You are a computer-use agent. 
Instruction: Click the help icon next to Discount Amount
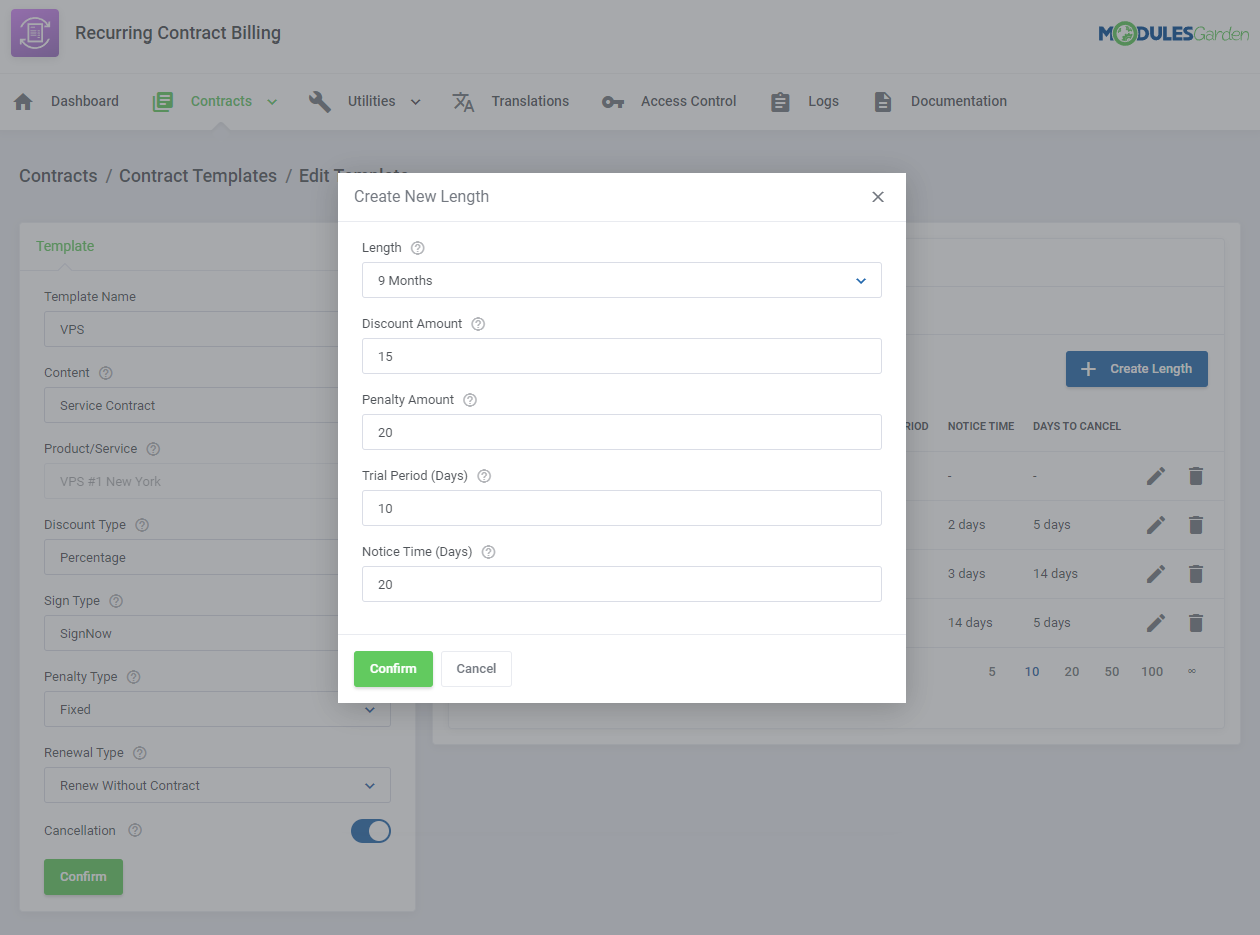[477, 323]
